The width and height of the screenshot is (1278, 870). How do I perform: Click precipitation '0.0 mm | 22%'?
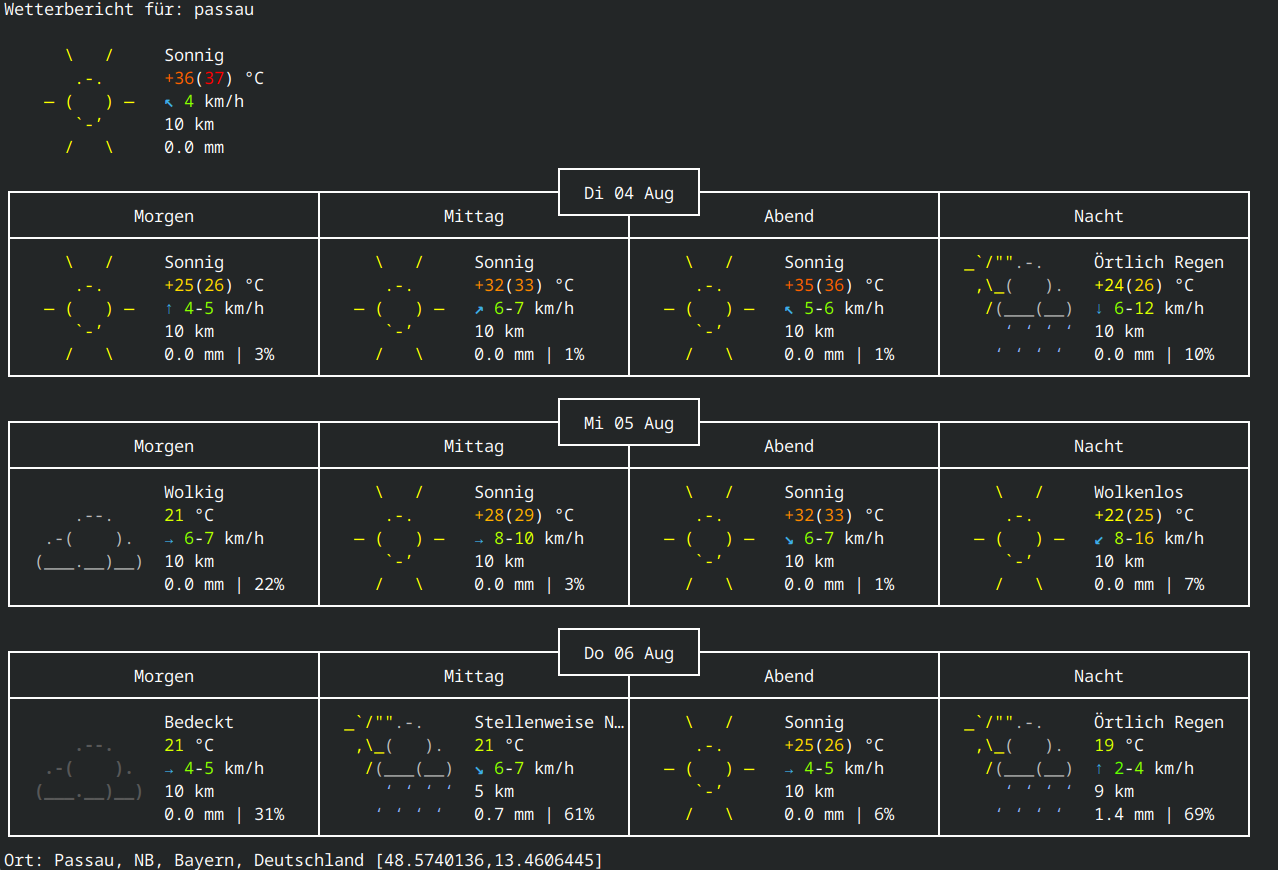point(224,584)
